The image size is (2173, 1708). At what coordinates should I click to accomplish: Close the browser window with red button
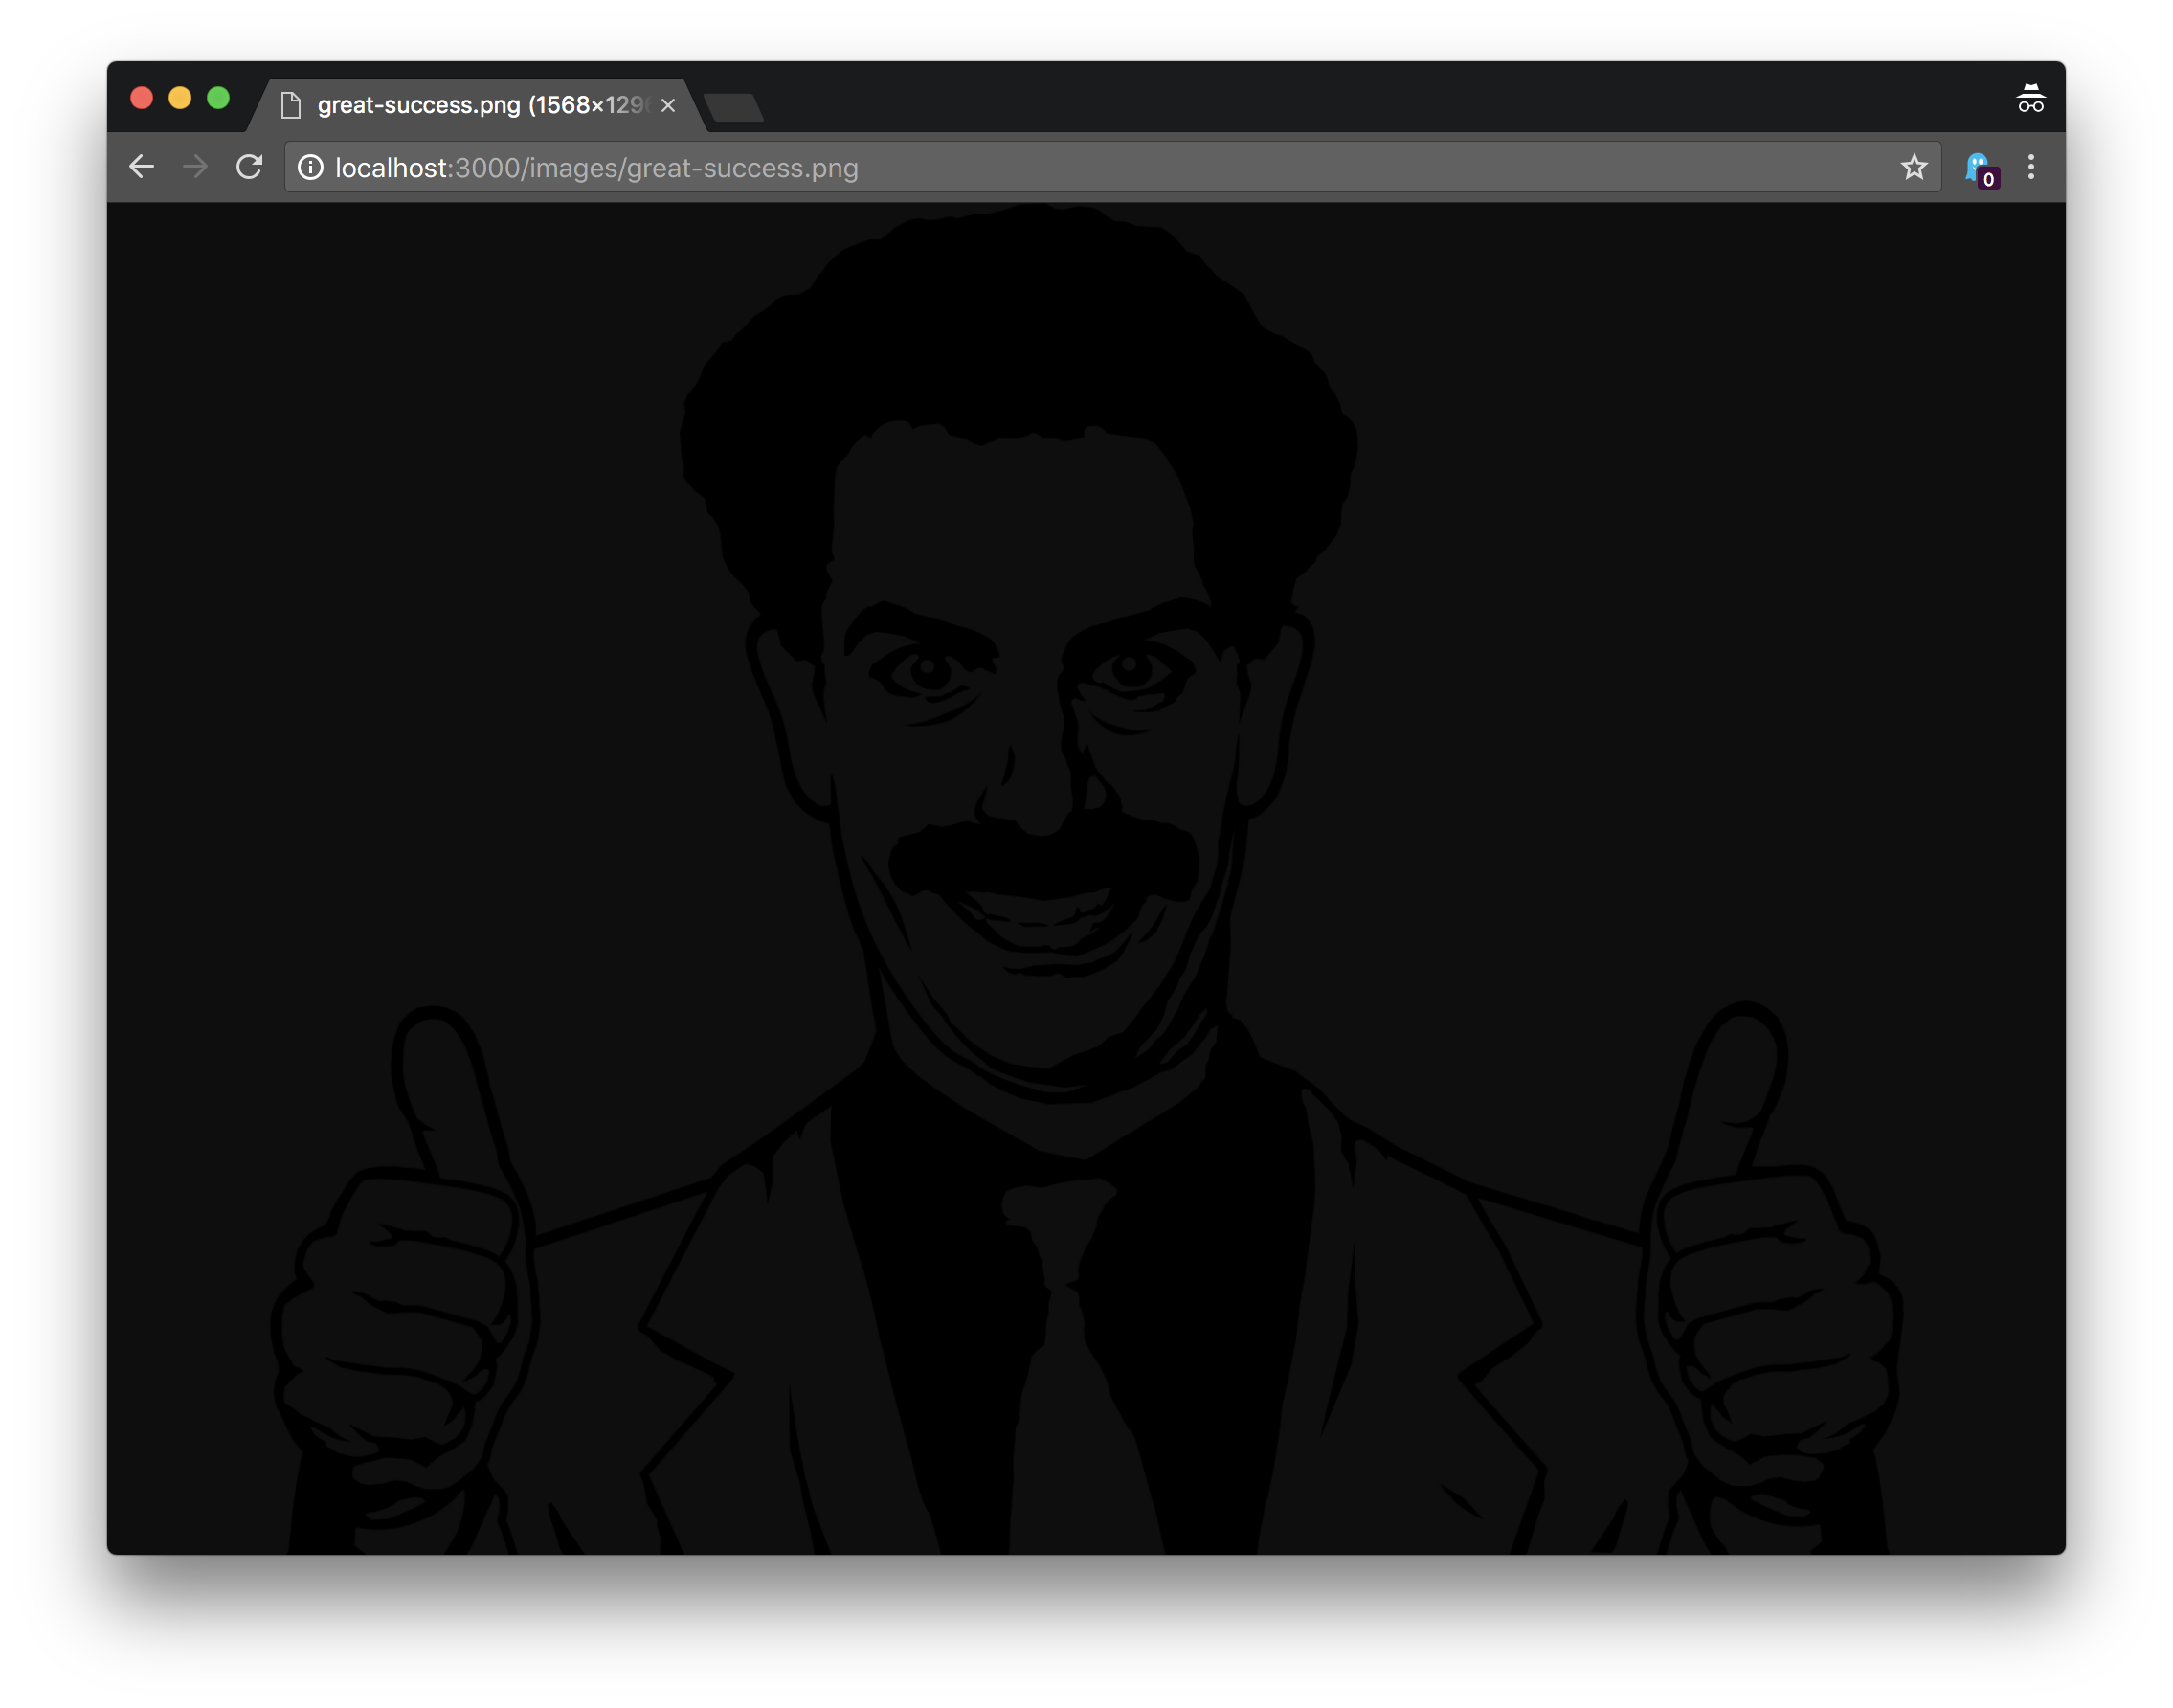(142, 98)
